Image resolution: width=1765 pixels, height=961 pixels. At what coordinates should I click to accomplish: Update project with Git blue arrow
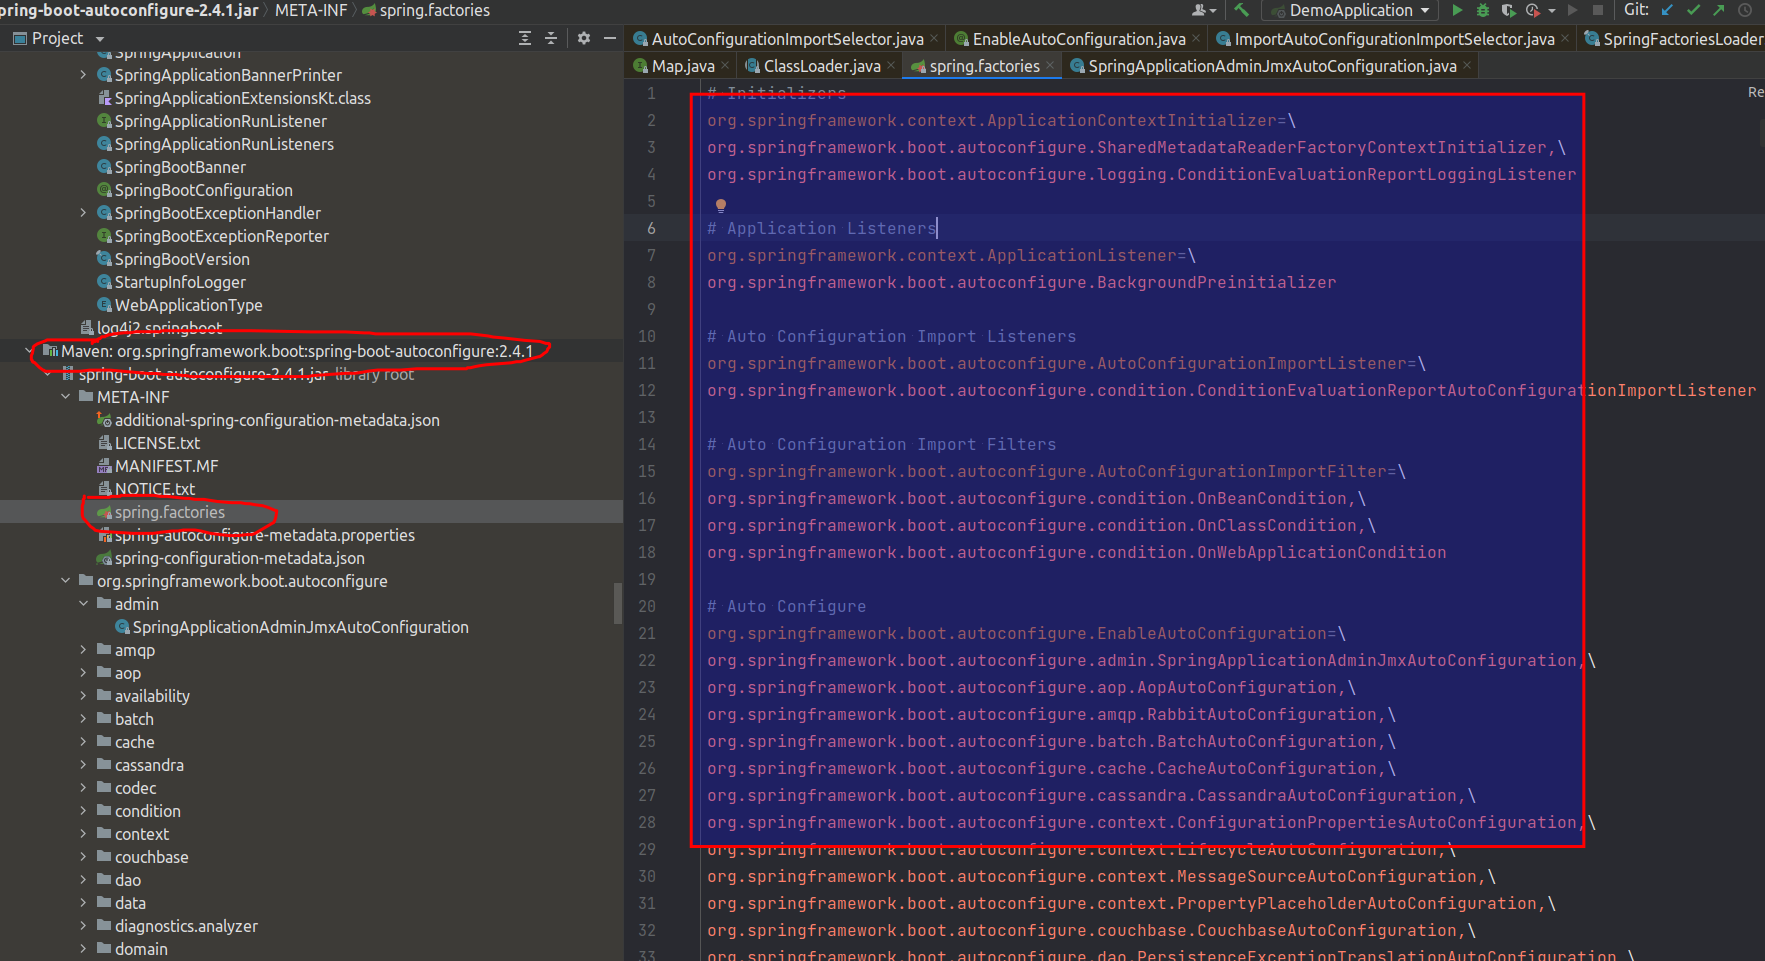point(1667,10)
